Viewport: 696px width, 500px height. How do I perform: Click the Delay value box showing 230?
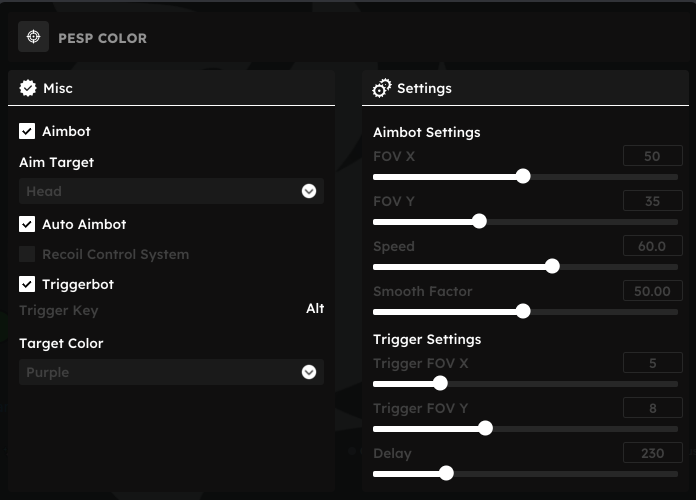(x=652, y=453)
